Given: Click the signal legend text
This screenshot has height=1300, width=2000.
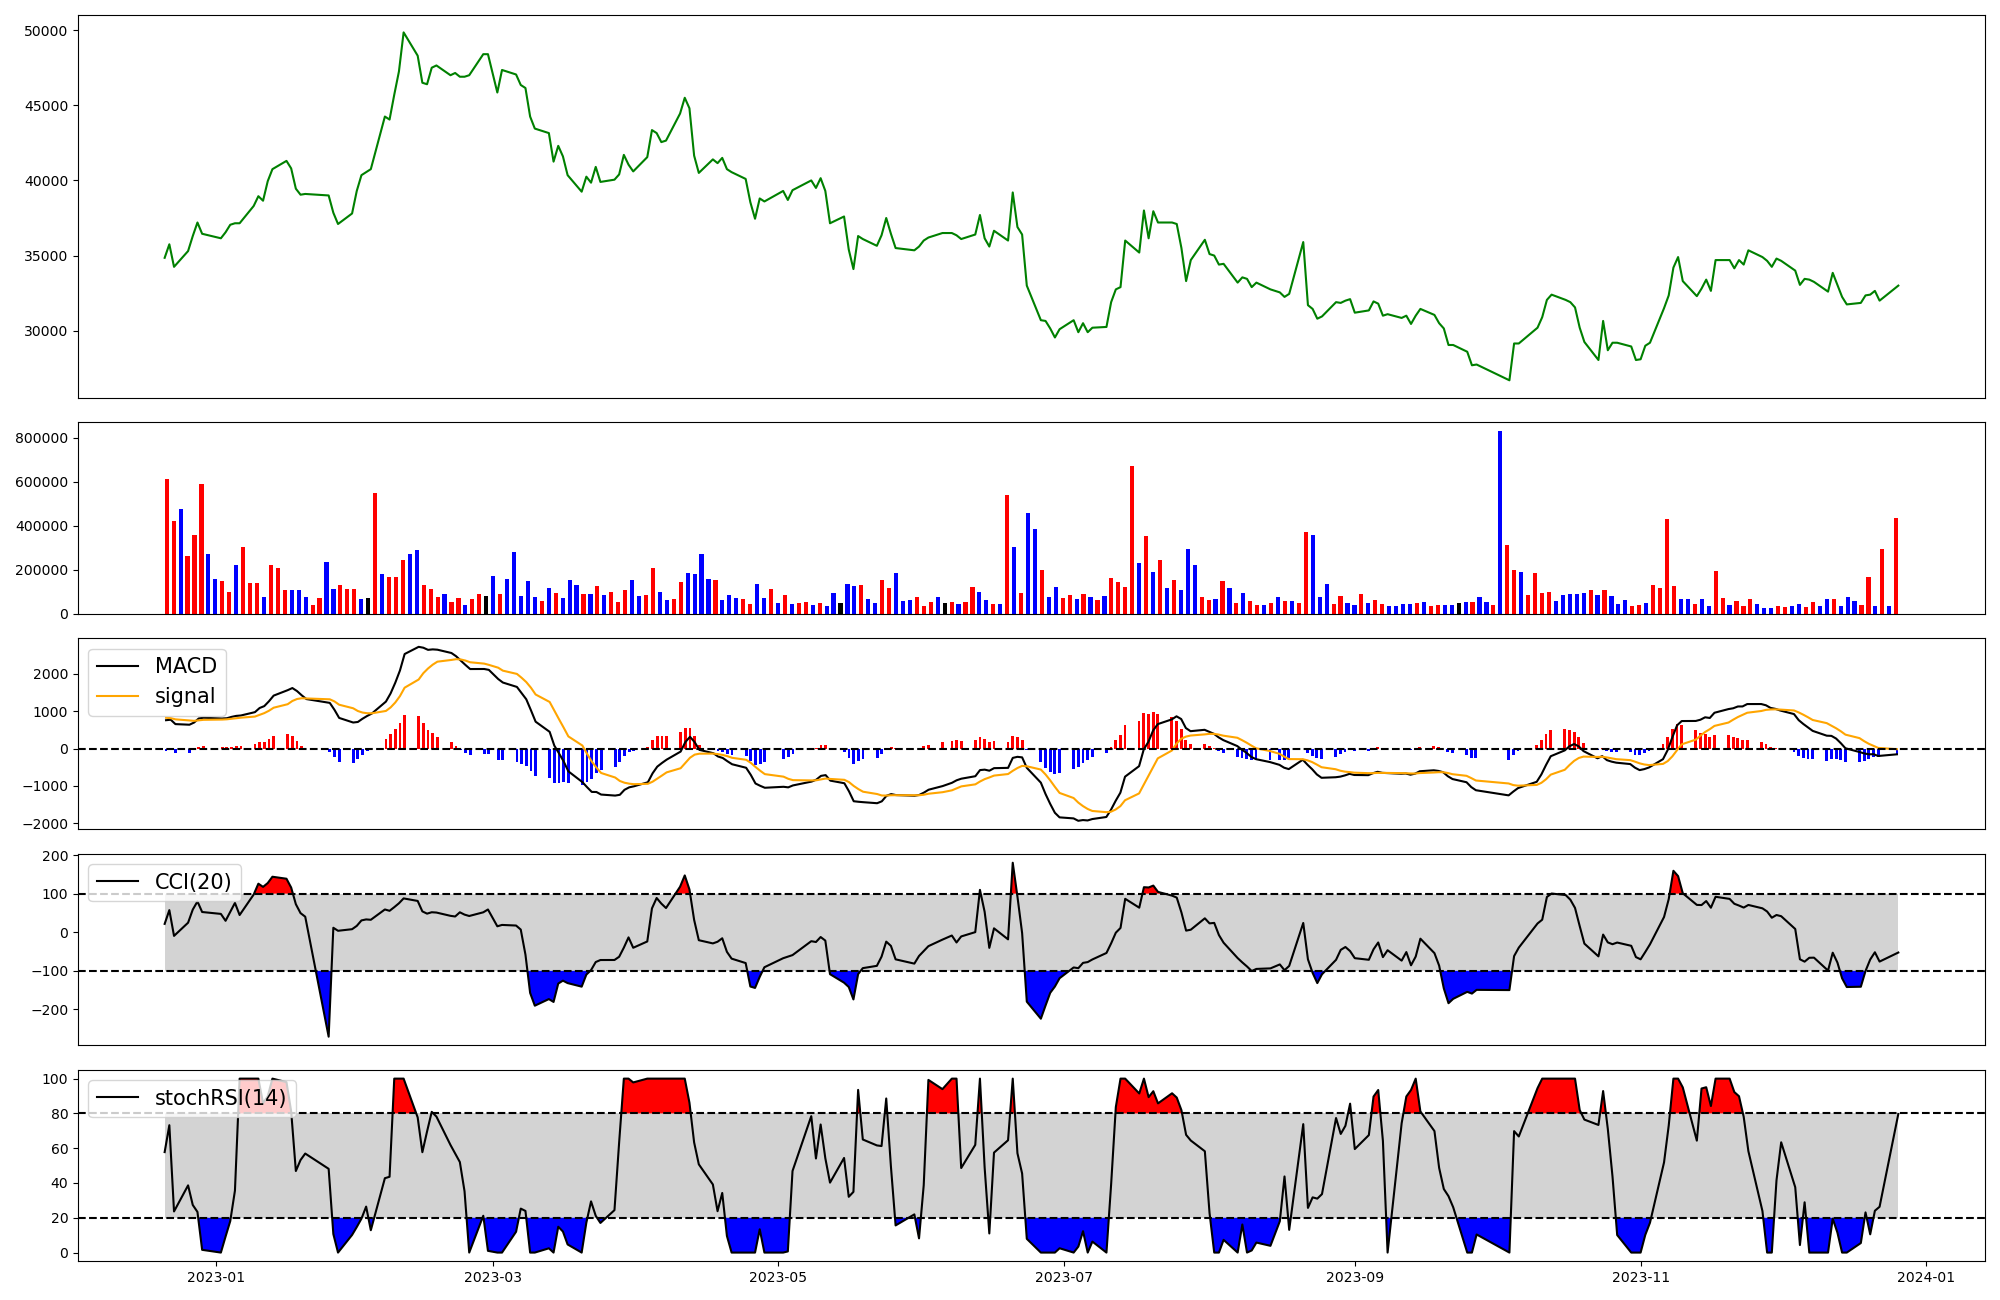Looking at the screenshot, I should pyautogui.click(x=184, y=696).
